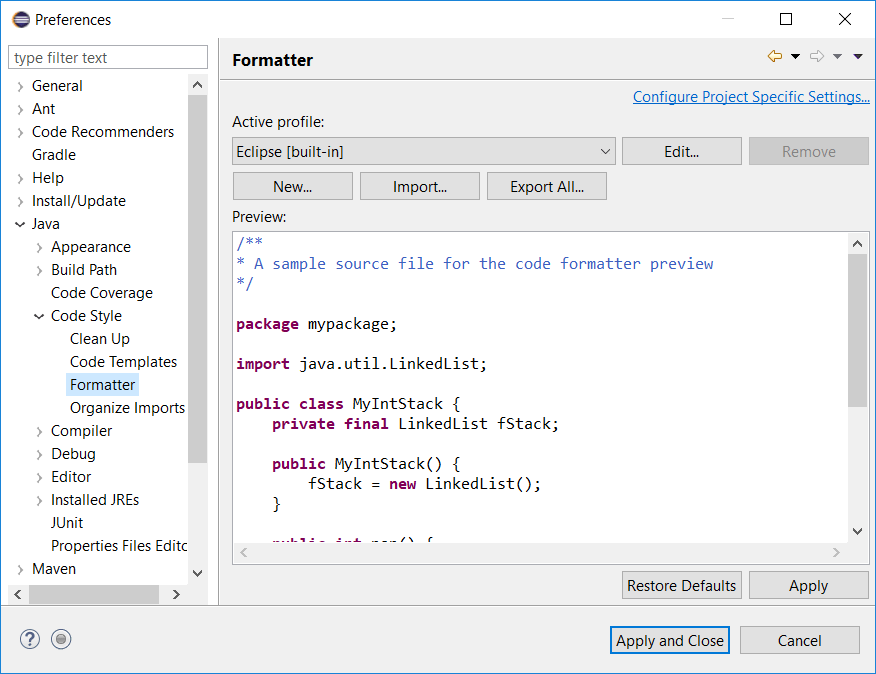
Task: Open the view menu triangle at top right
Action: [858, 57]
